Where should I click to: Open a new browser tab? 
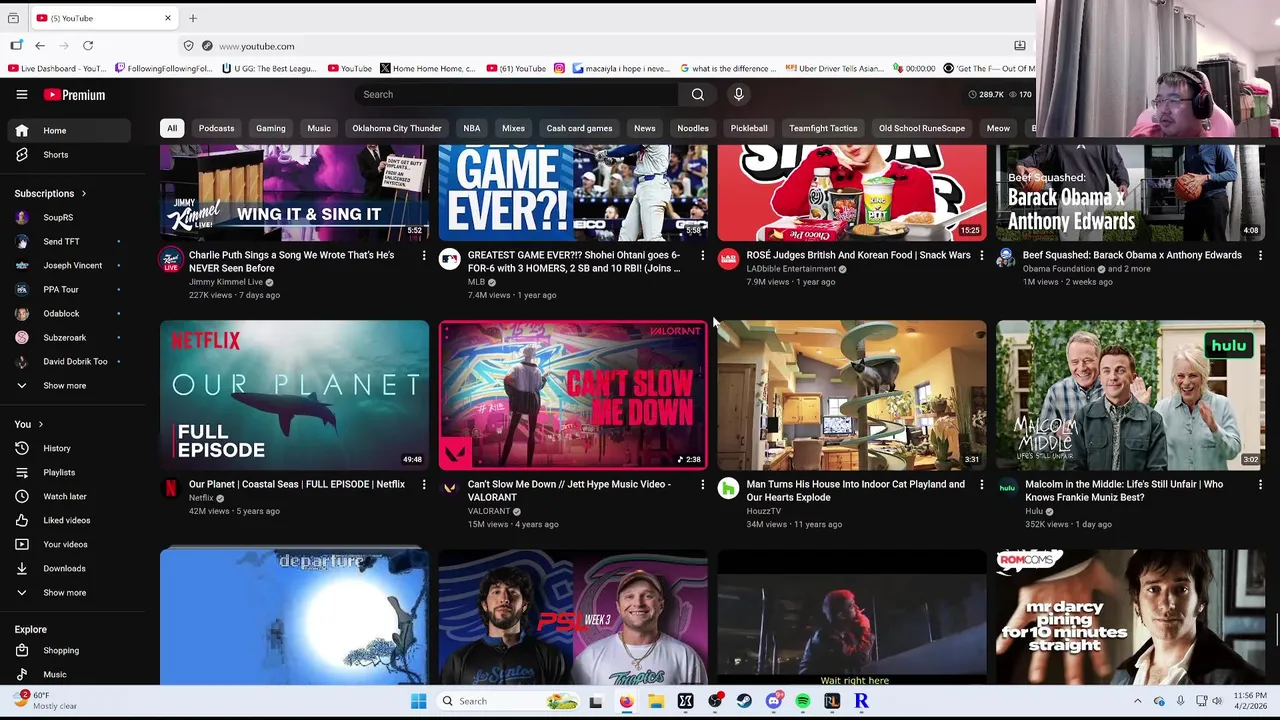pos(193,18)
